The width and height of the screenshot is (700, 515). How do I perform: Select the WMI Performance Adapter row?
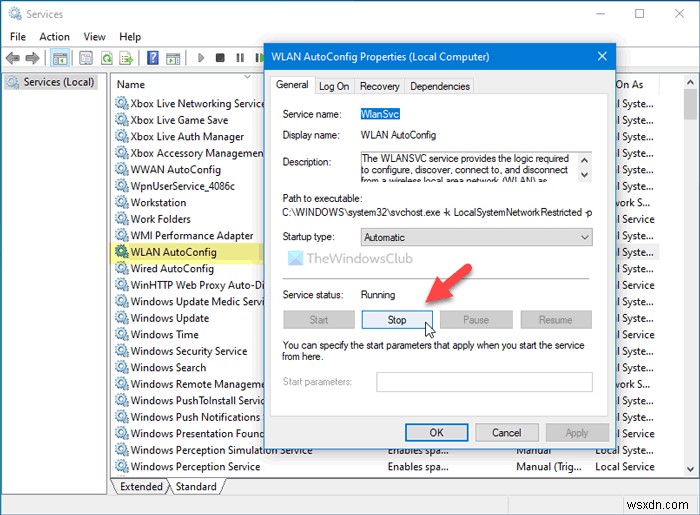188,235
